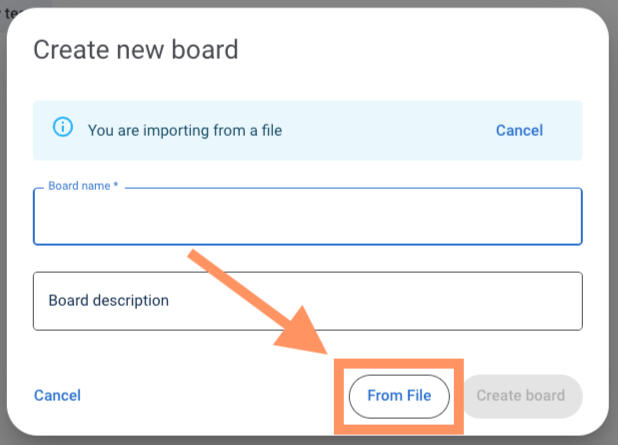This screenshot has height=445, width=618.
Task: Cancel the dialog using the bottom-left Cancel
Action: click(x=57, y=396)
